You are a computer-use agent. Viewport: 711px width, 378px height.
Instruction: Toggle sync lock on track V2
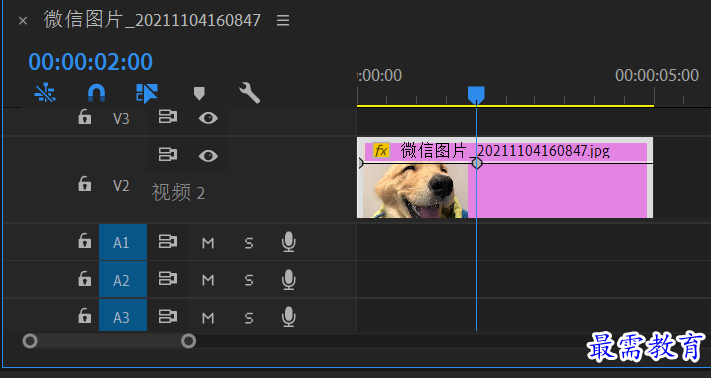tap(167, 155)
